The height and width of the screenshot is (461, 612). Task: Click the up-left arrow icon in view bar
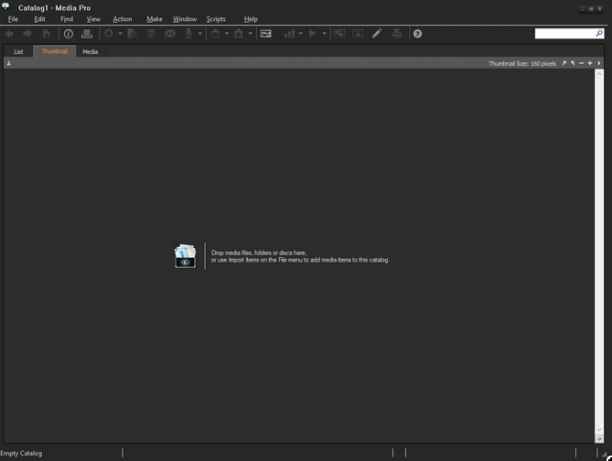[x=573, y=63]
